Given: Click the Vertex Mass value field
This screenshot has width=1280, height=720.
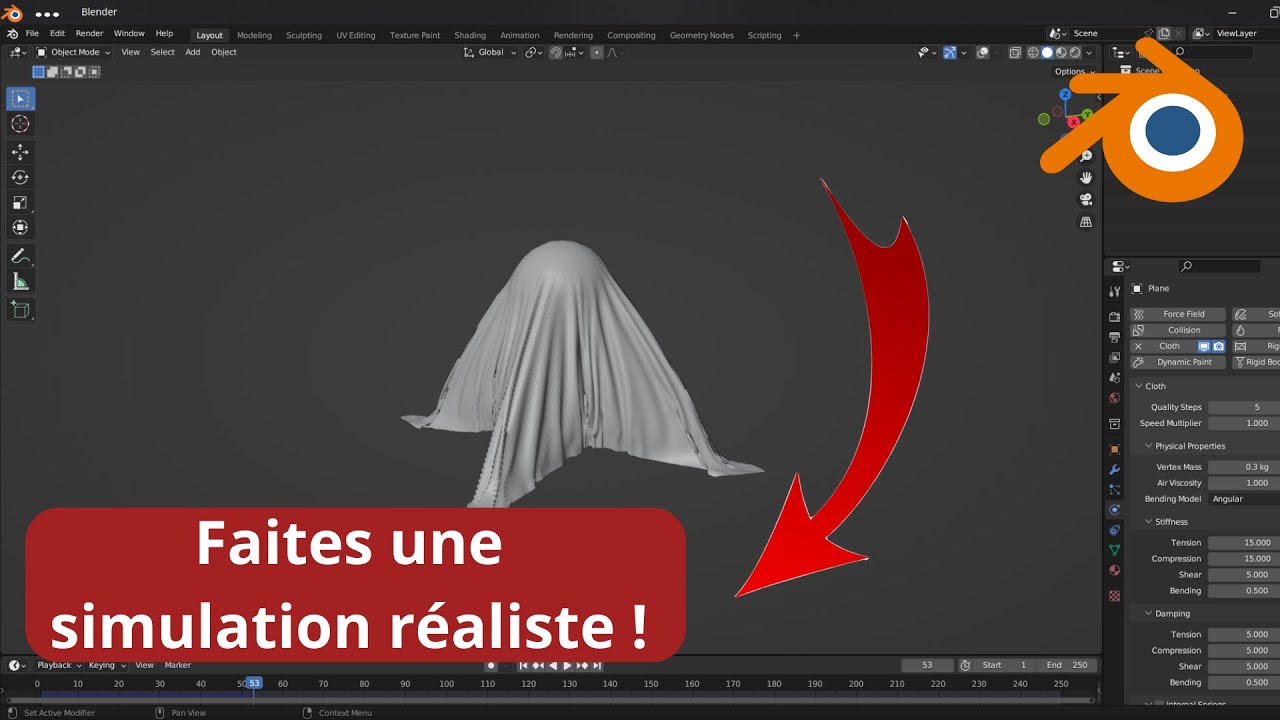Looking at the screenshot, I should click(x=1244, y=467).
